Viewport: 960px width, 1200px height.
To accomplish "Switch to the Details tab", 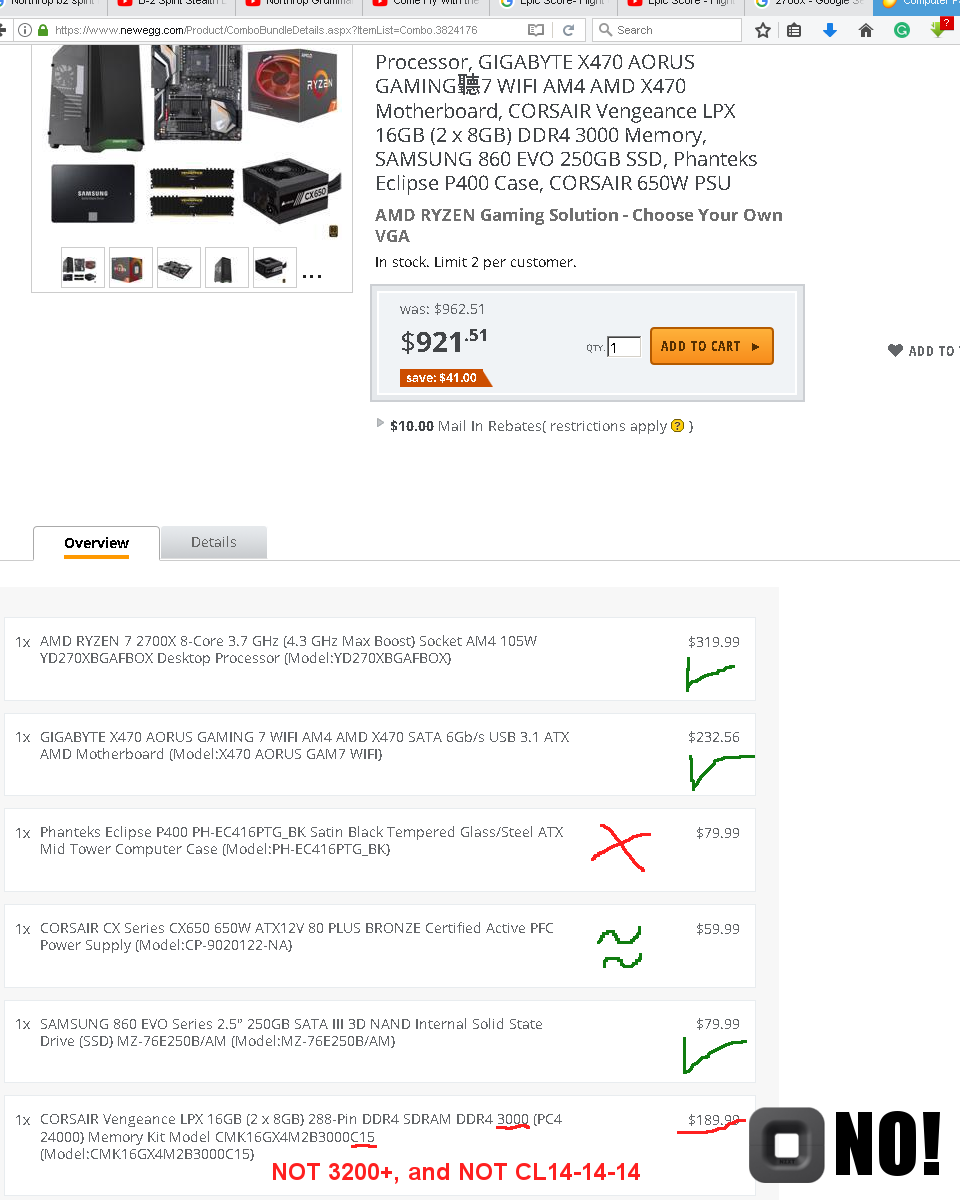I will tap(214, 542).
